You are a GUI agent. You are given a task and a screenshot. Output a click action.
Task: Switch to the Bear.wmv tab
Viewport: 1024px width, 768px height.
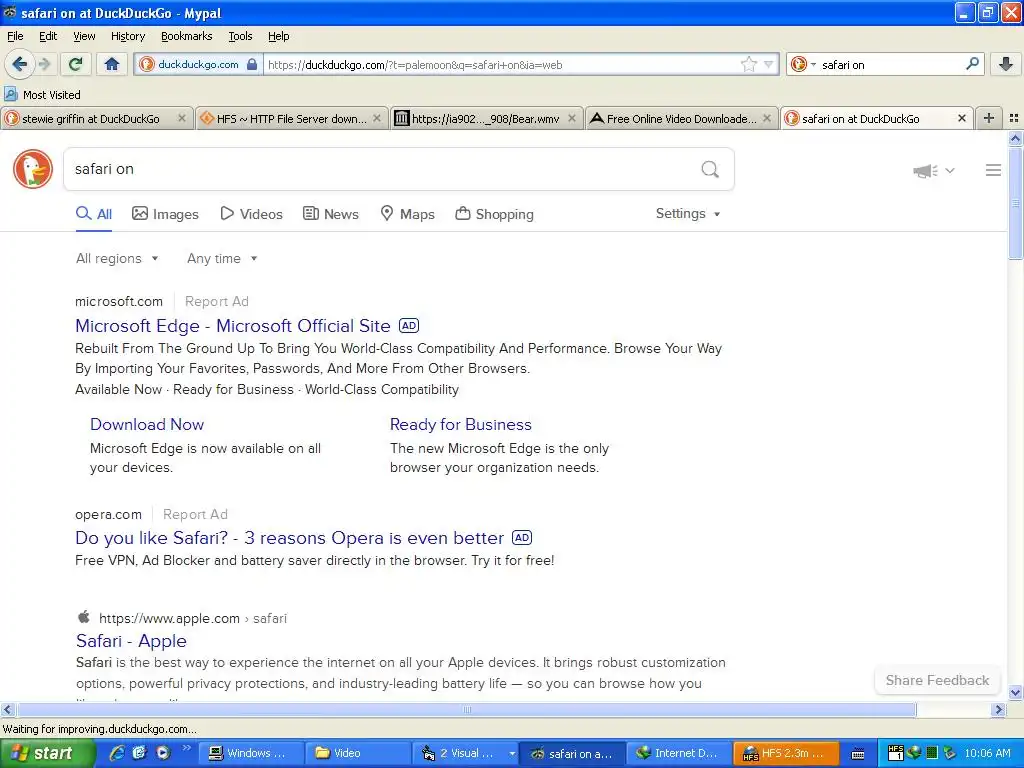(x=485, y=119)
